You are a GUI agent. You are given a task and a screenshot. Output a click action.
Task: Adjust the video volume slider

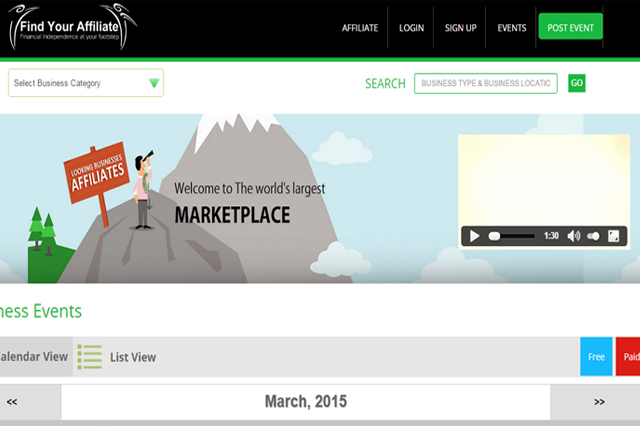(x=593, y=236)
